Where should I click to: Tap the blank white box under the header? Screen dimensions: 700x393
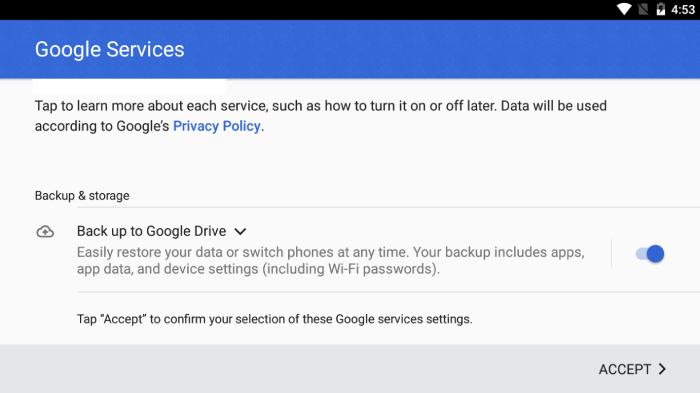[129, 87]
